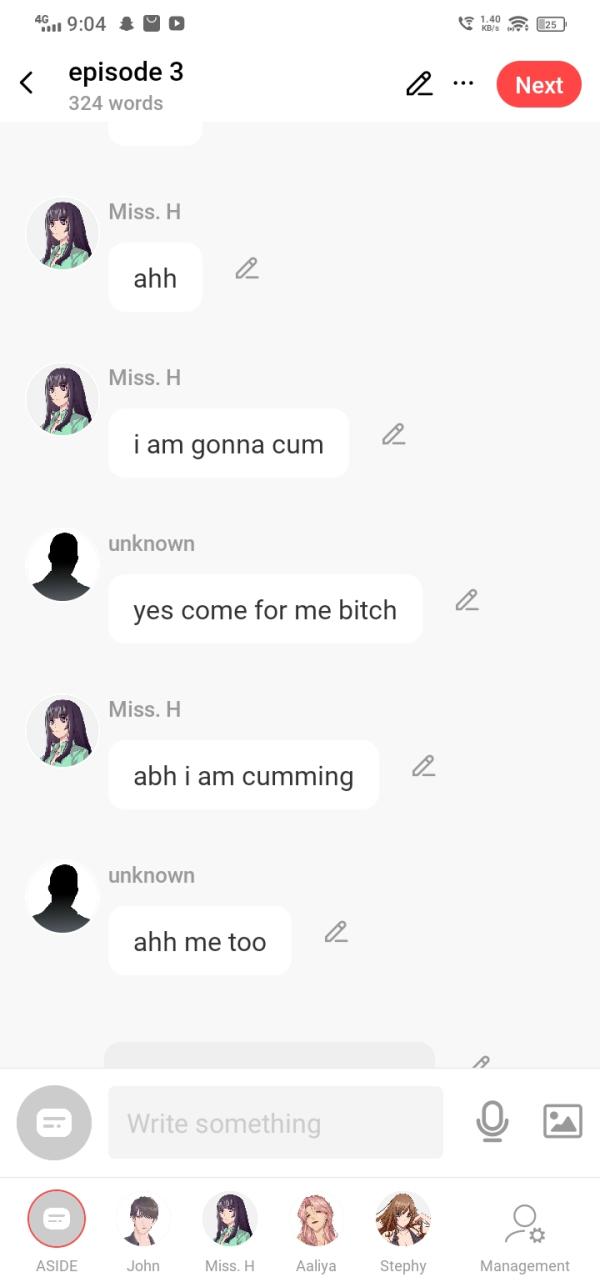The width and height of the screenshot is (600, 1287).
Task: Edit the "i am gonna cum" message pencil
Action: pos(393,434)
